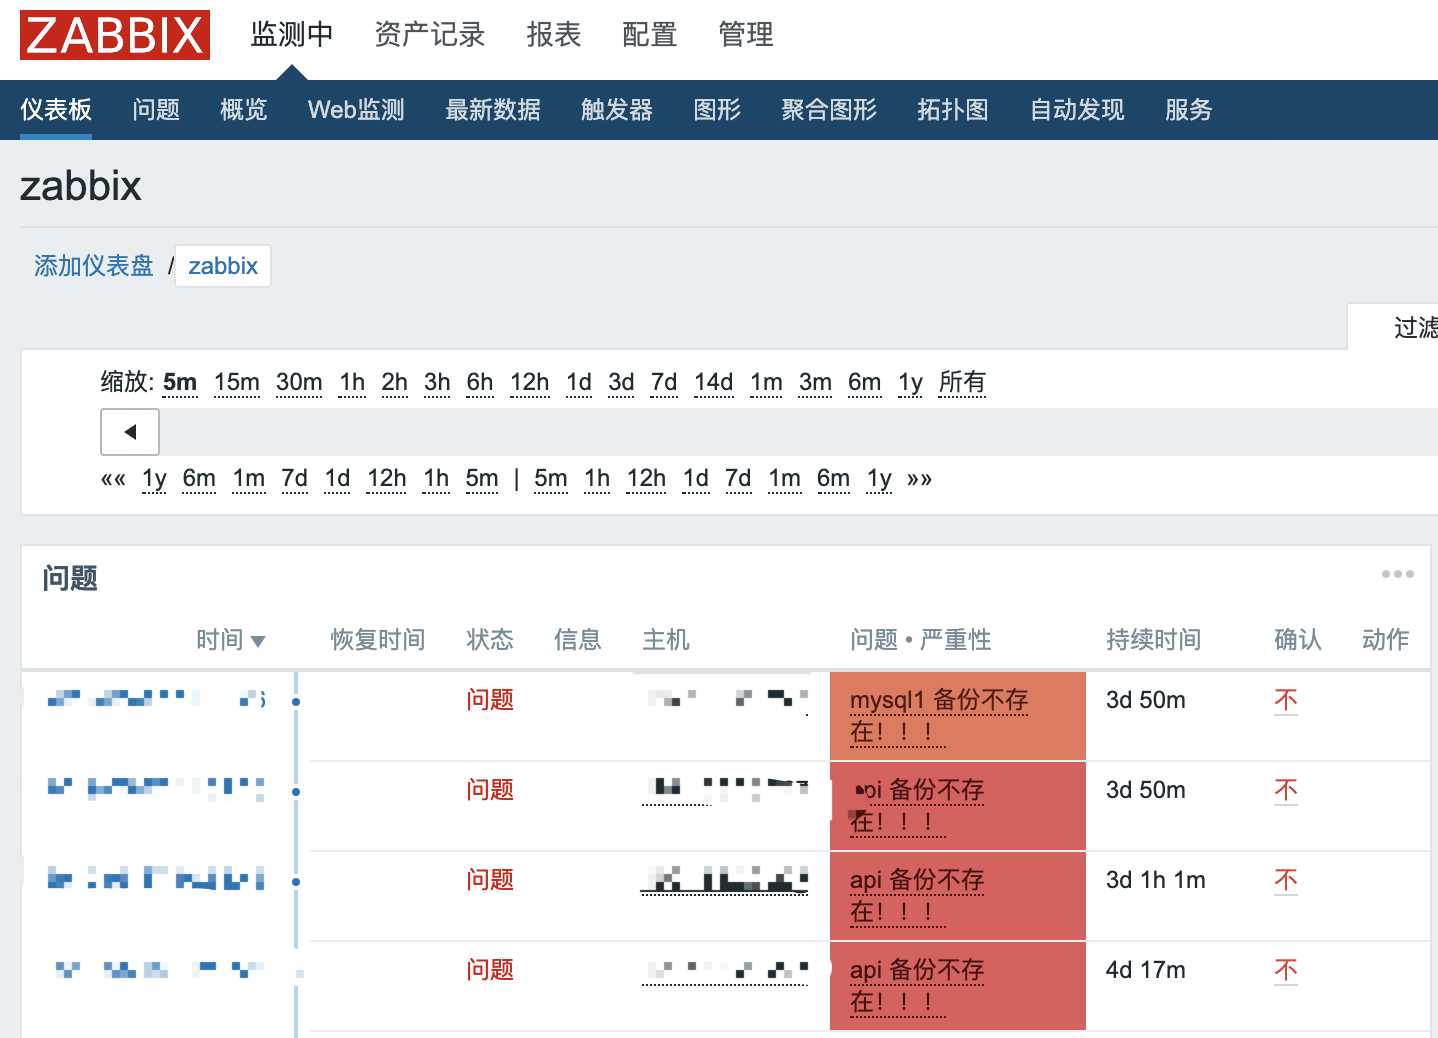Open the 聚合图形 submenu tab
The height and width of the screenshot is (1038, 1438).
(x=829, y=109)
